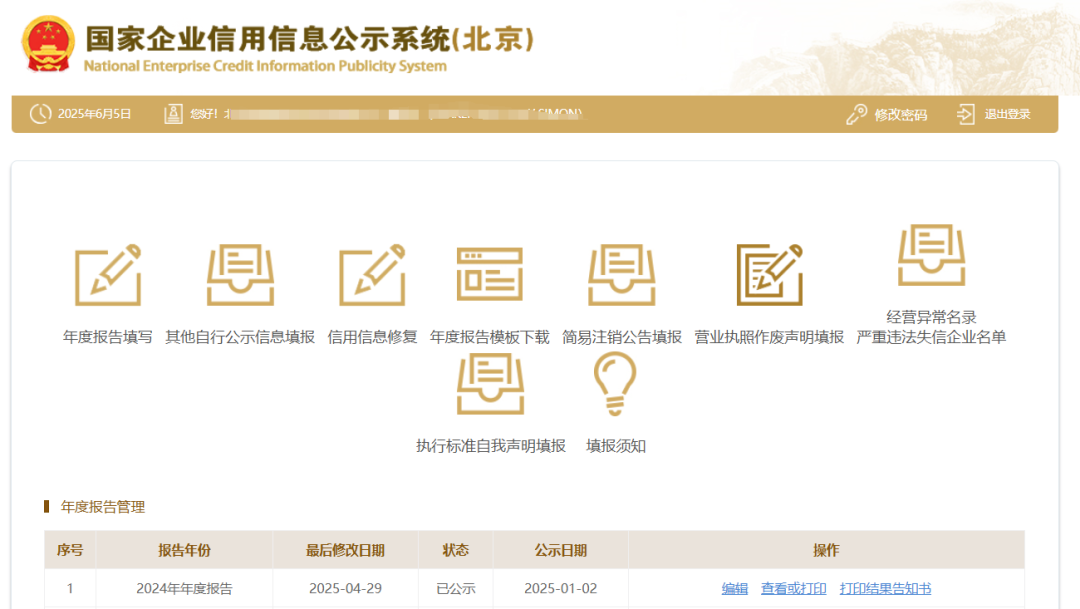Open the 年度报告模板下载 template icon
1080x609 pixels.
pos(490,274)
